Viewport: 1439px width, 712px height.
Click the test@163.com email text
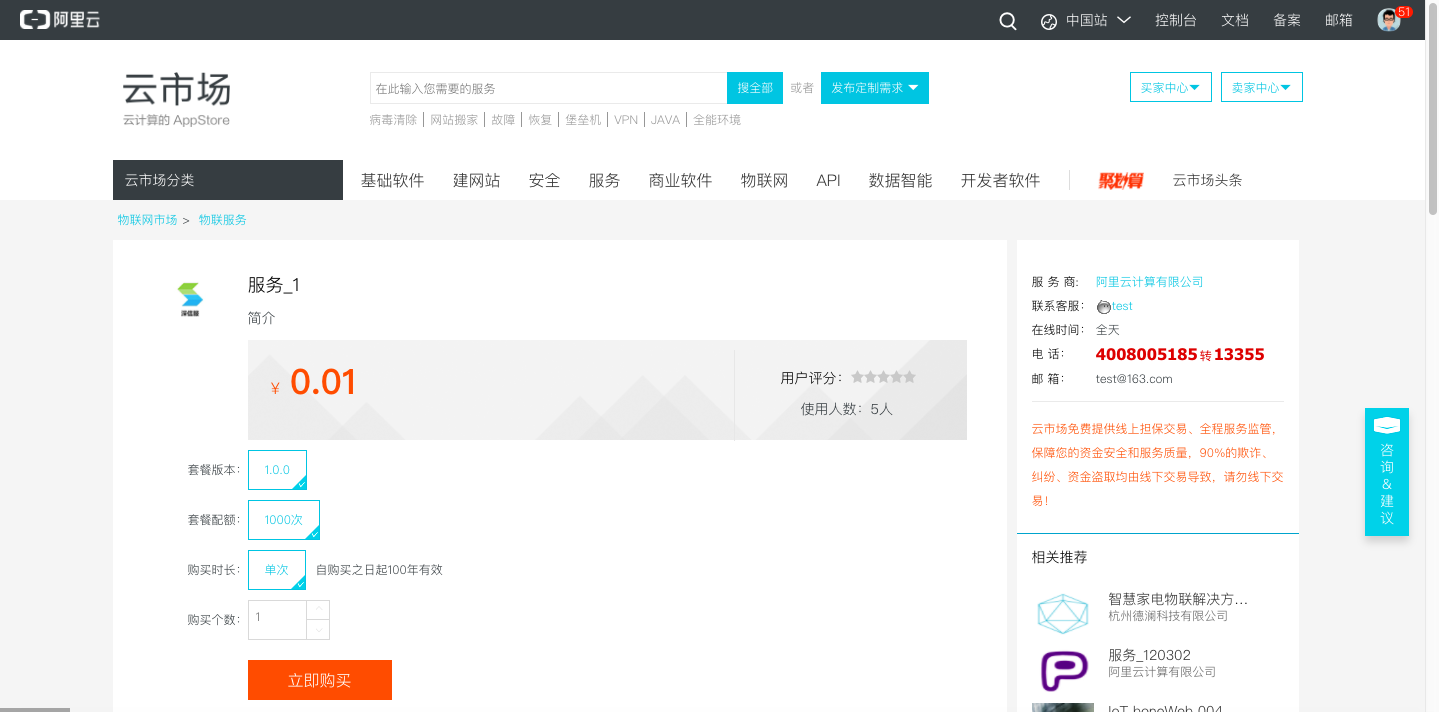click(x=1134, y=379)
